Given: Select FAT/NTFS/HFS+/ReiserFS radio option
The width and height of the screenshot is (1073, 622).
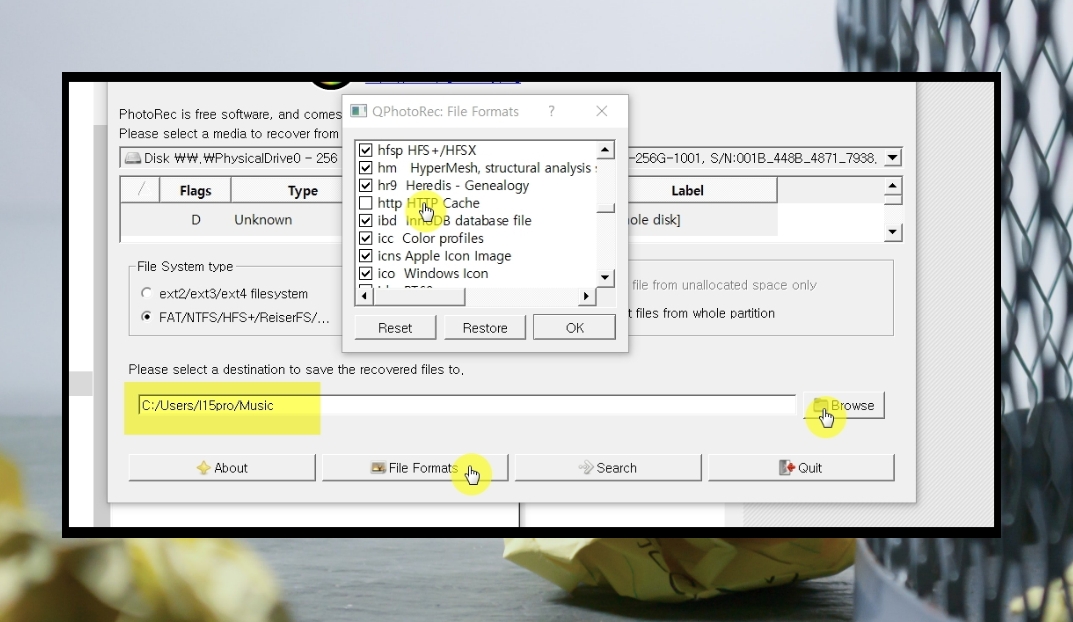Looking at the screenshot, I should [x=146, y=317].
